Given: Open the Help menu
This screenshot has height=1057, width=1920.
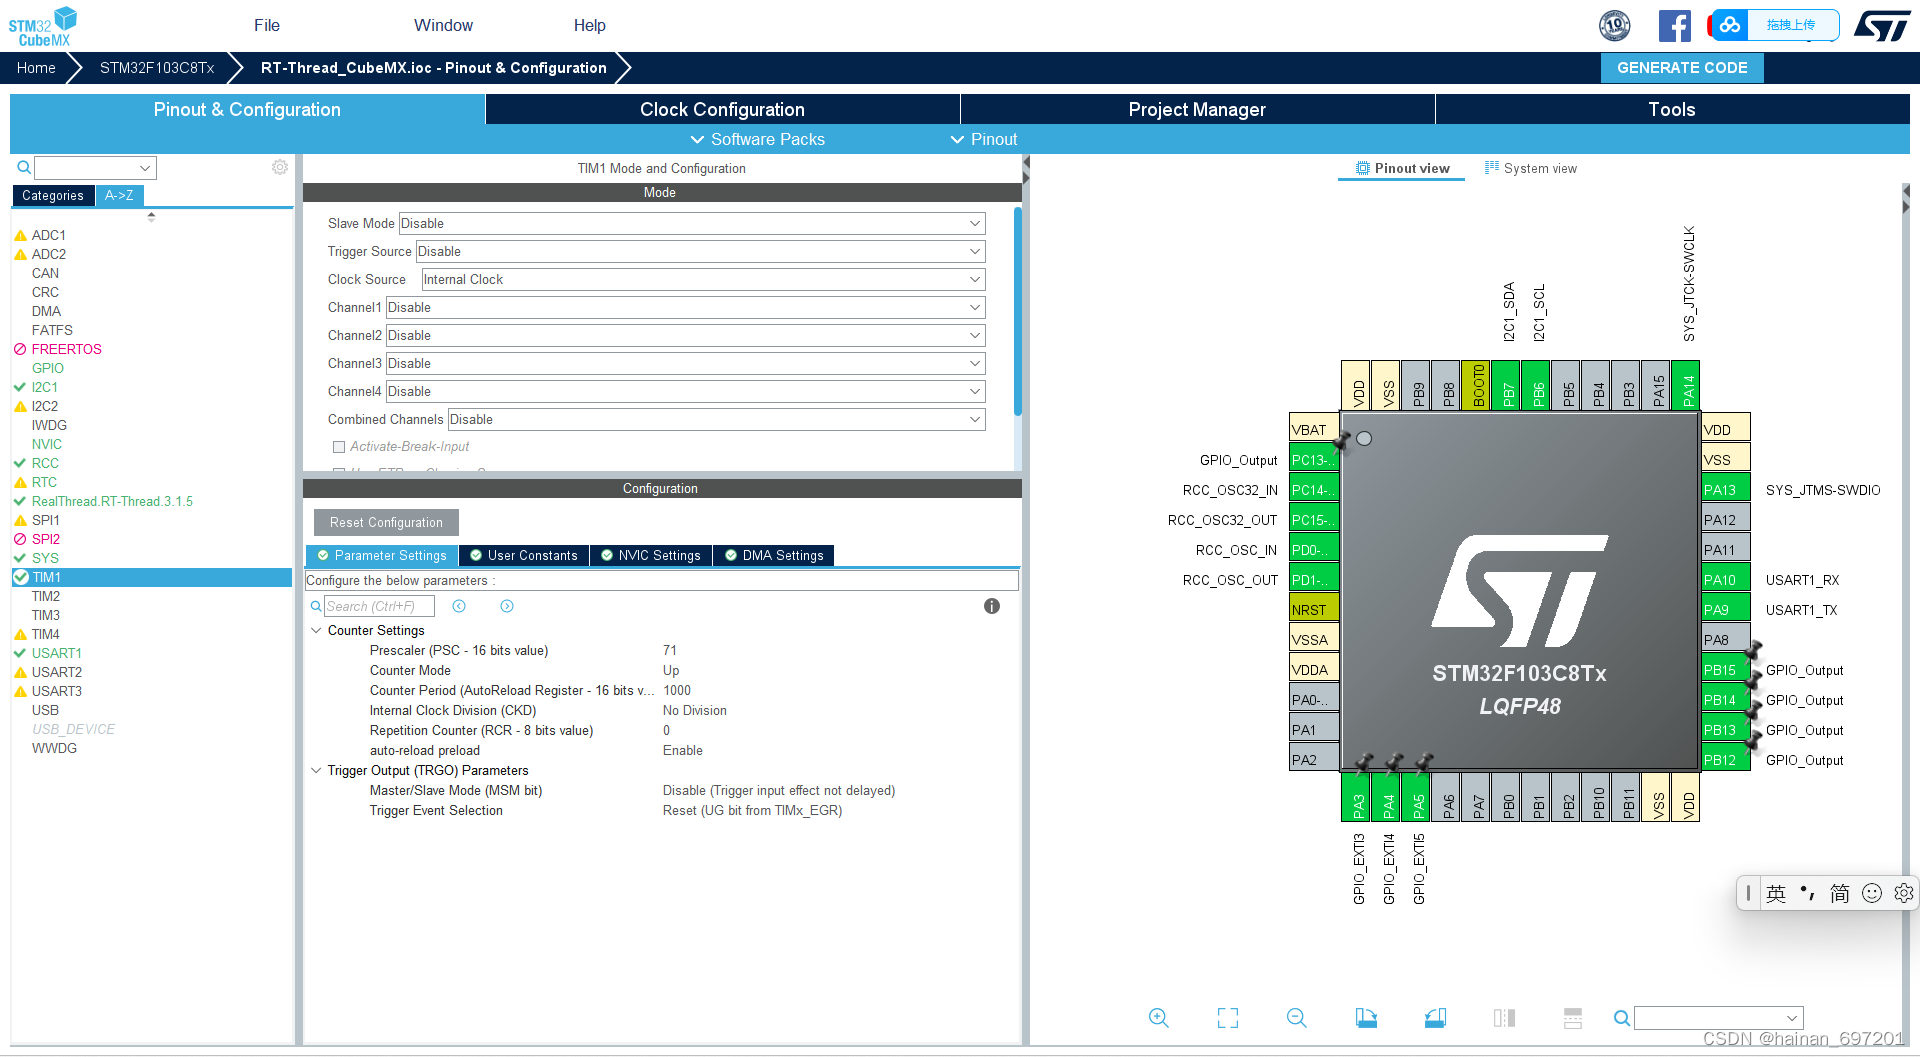Looking at the screenshot, I should click(x=590, y=25).
